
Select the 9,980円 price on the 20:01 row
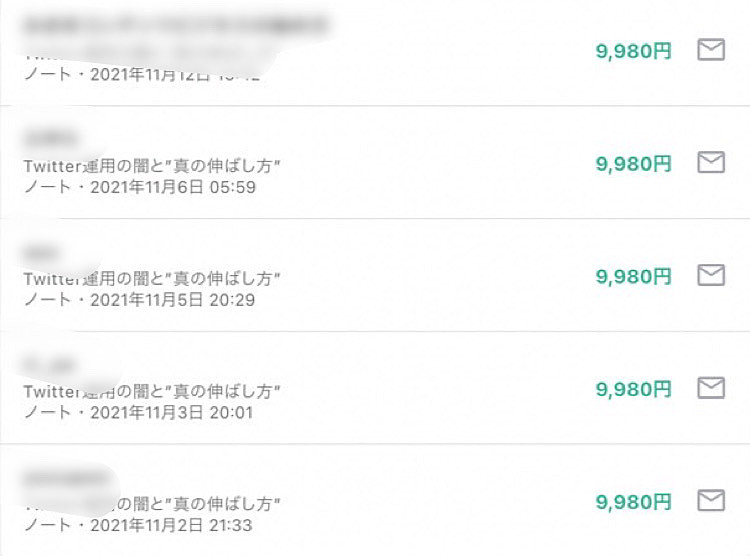[633, 389]
